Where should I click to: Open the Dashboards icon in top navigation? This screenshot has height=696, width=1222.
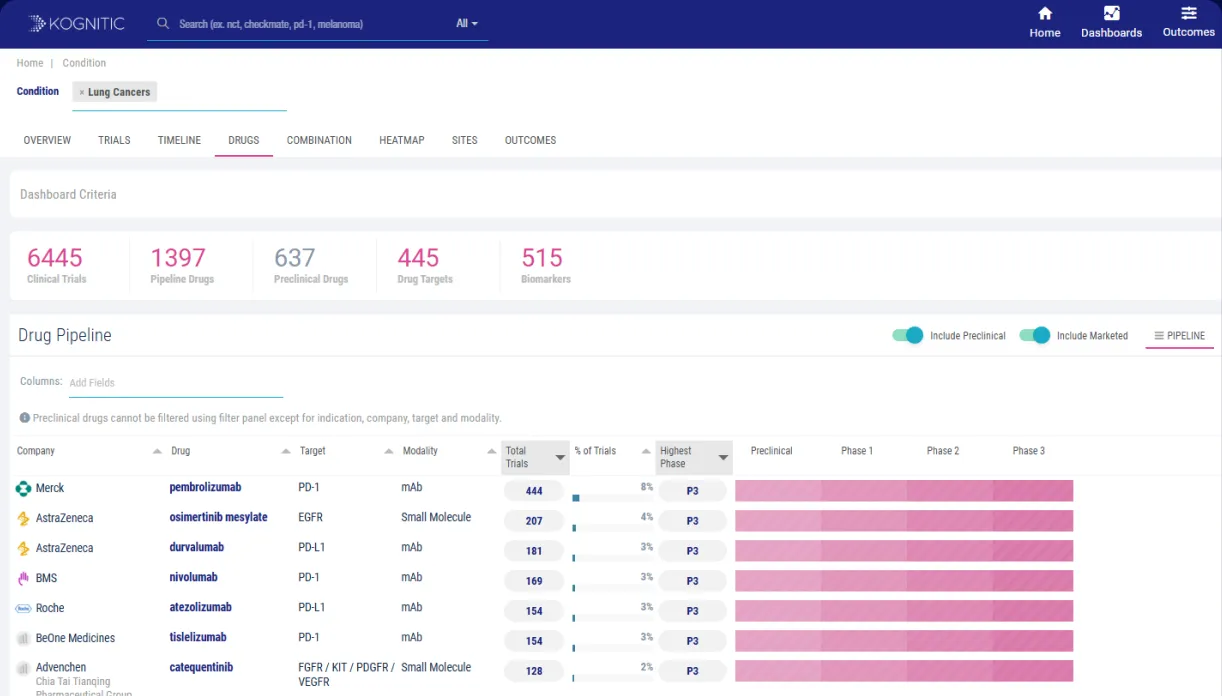point(1111,13)
